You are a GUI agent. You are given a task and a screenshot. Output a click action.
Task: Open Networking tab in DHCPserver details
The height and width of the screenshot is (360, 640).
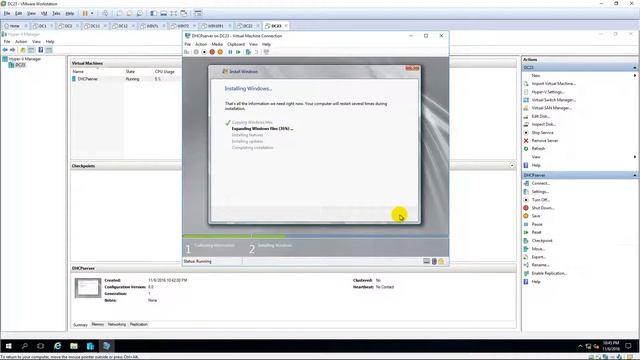coord(117,324)
